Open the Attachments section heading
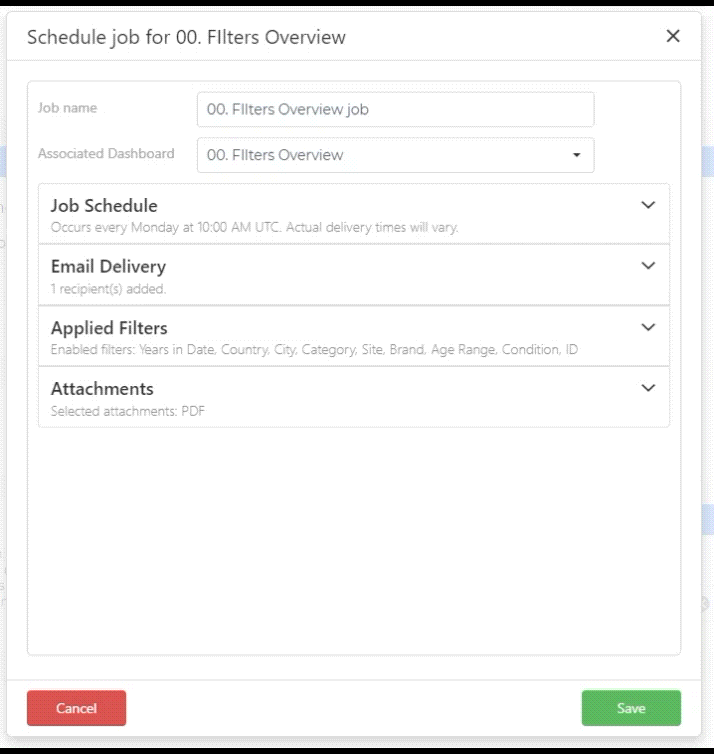Image resolution: width=714 pixels, height=754 pixels. point(102,389)
